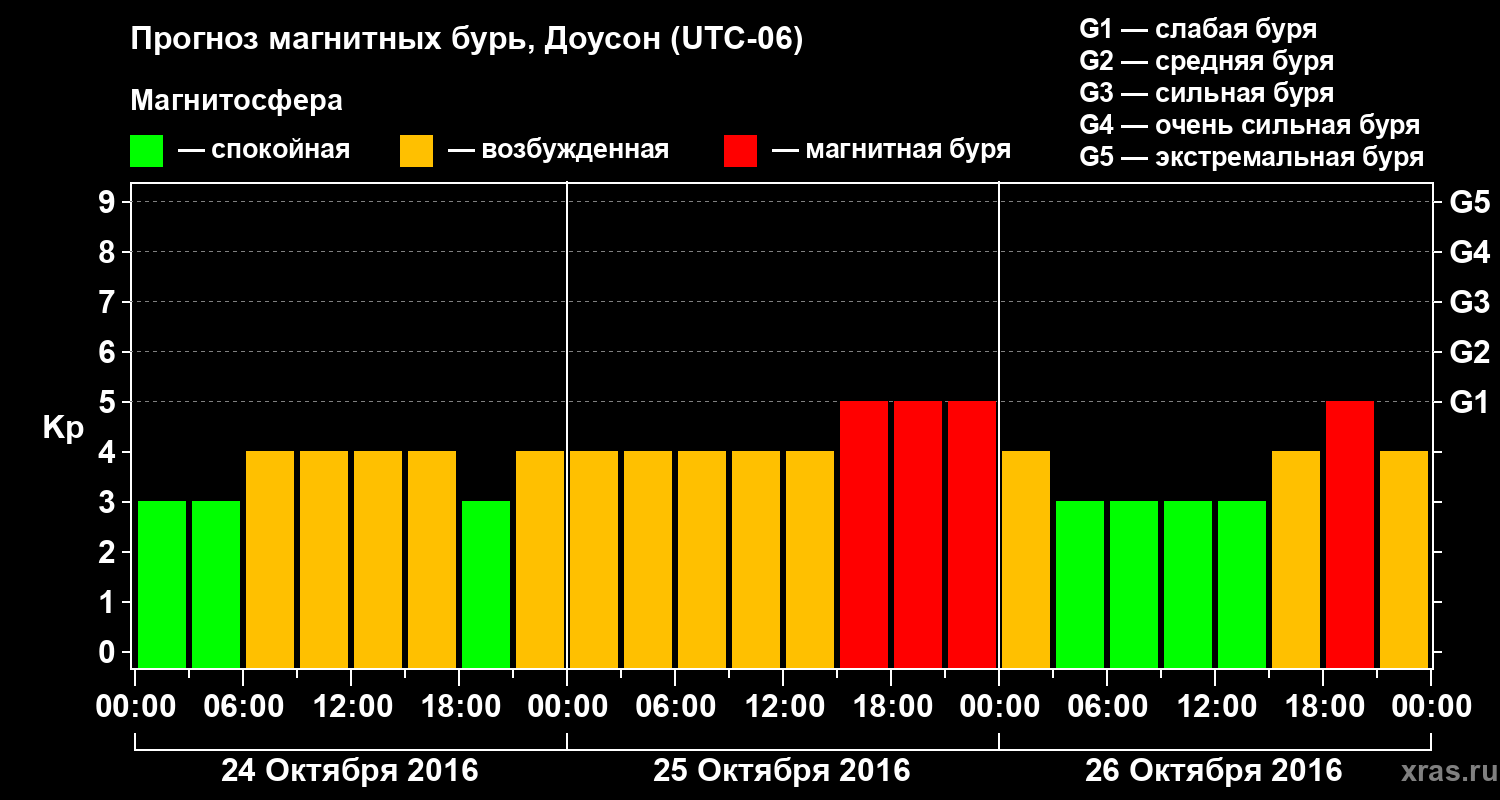Select the chart title 'Прогноз магнитных бурь, Доусон (UTC-06)'

click(467, 41)
